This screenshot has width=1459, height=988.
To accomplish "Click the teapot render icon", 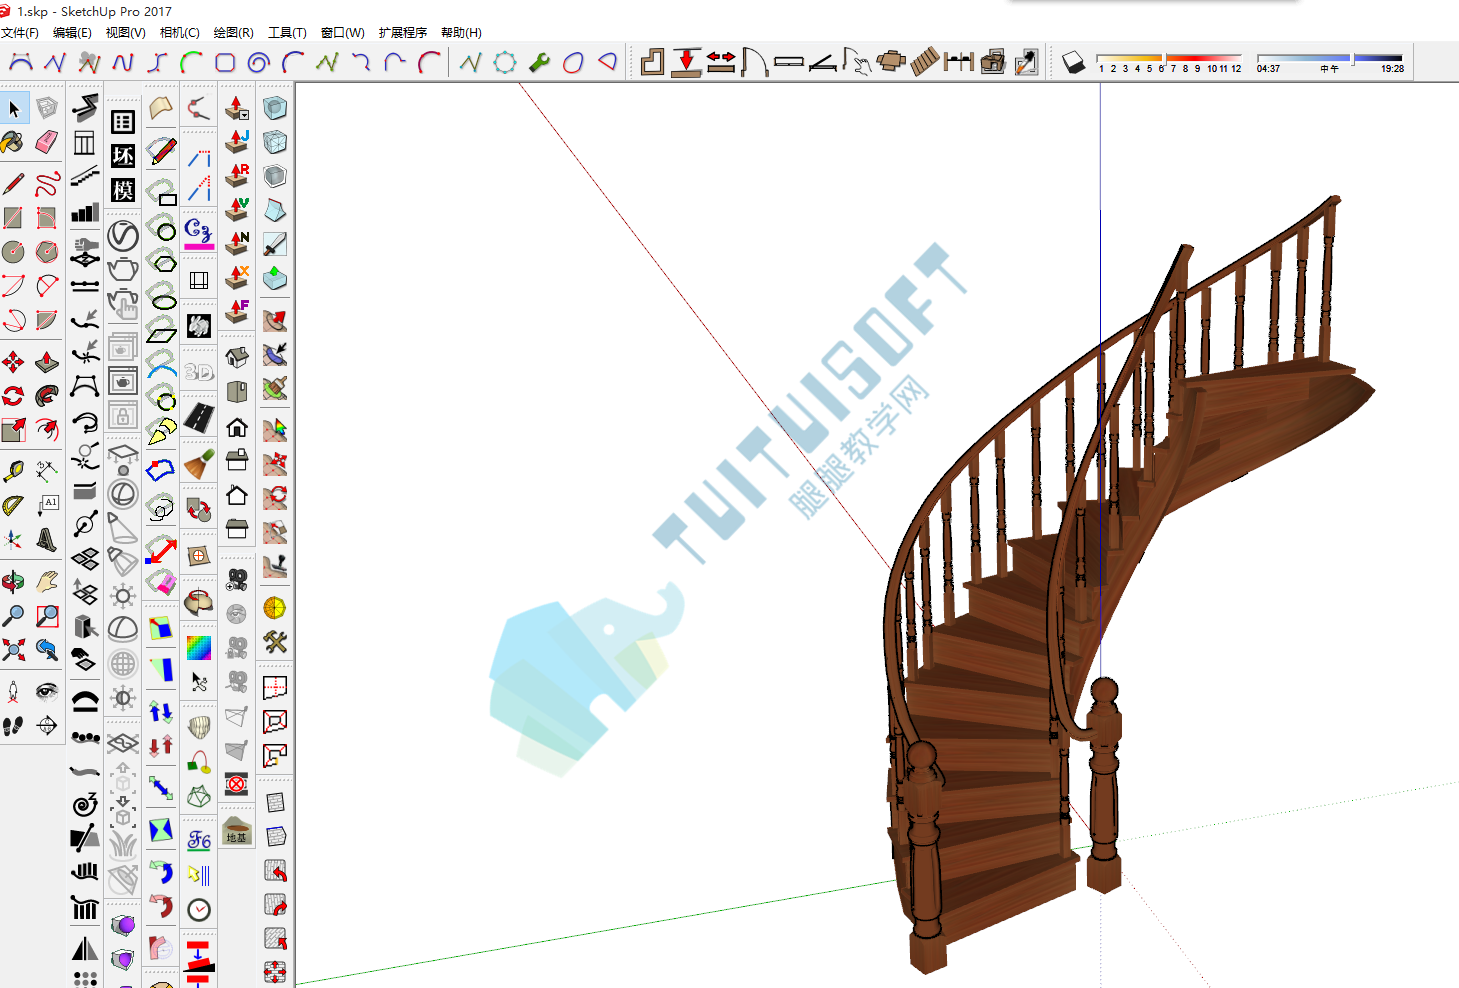I will [x=123, y=269].
